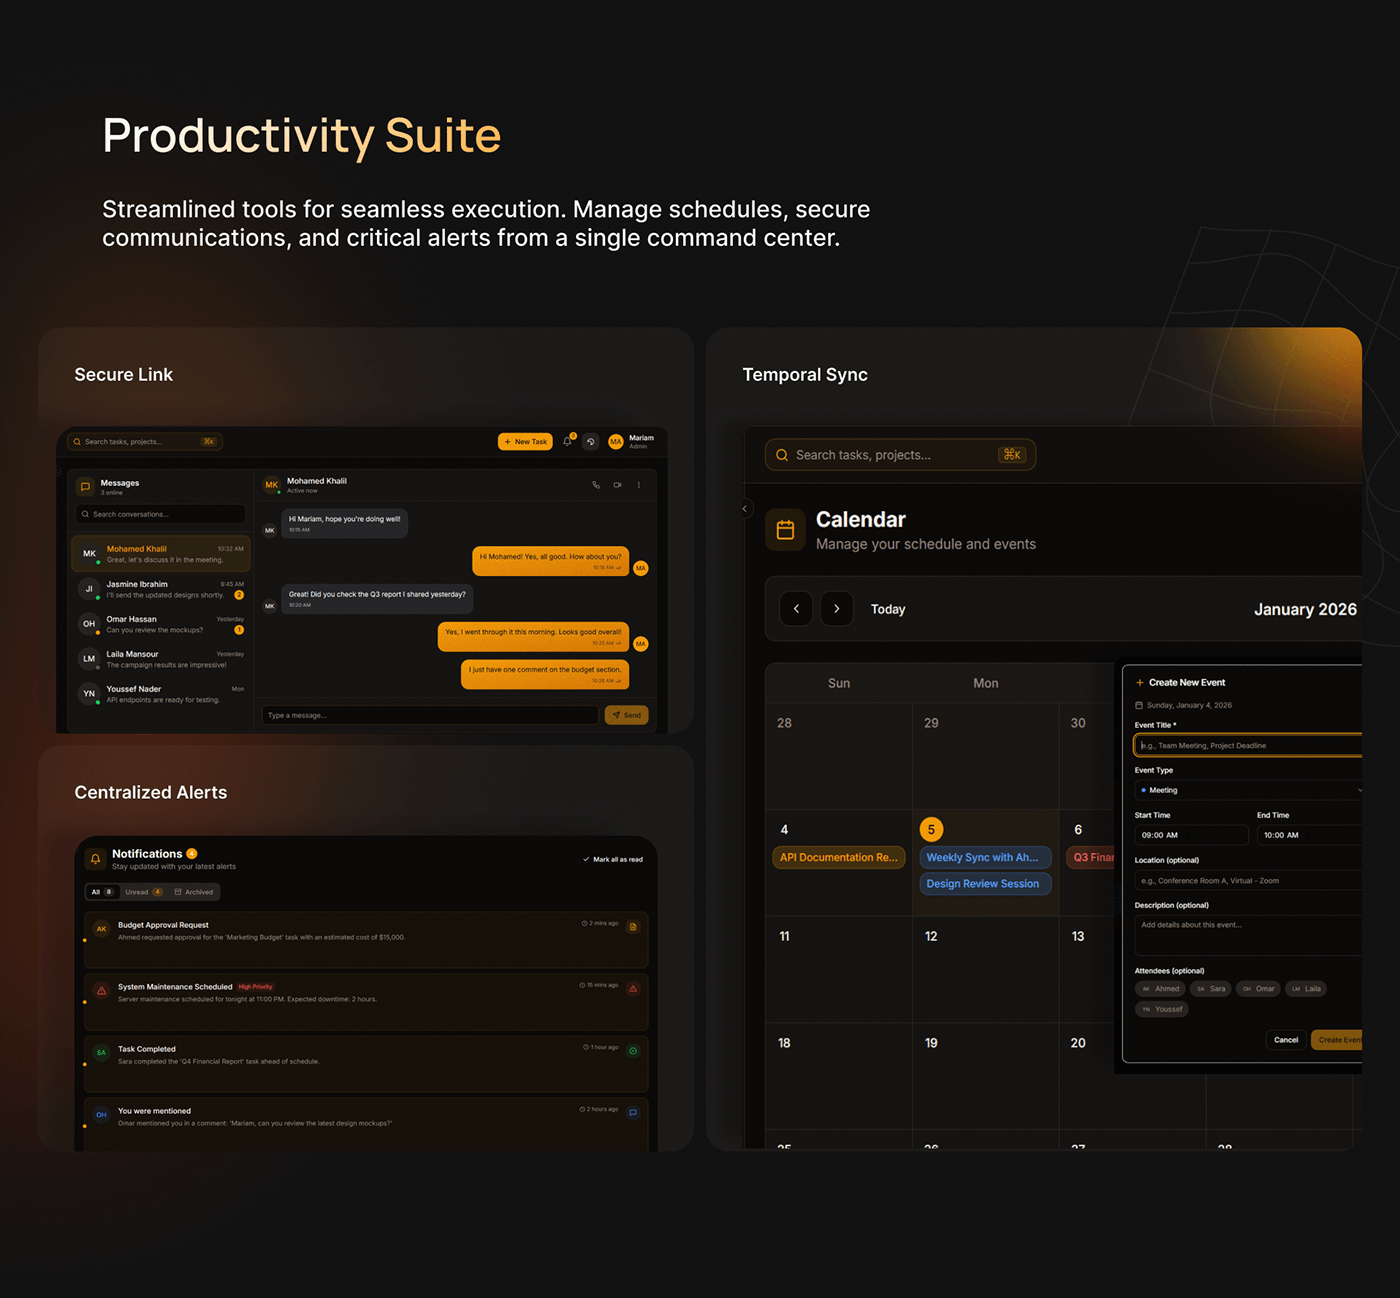Open the Start Time picker at 09:00 AM
The height and width of the screenshot is (1298, 1400).
click(x=1190, y=835)
